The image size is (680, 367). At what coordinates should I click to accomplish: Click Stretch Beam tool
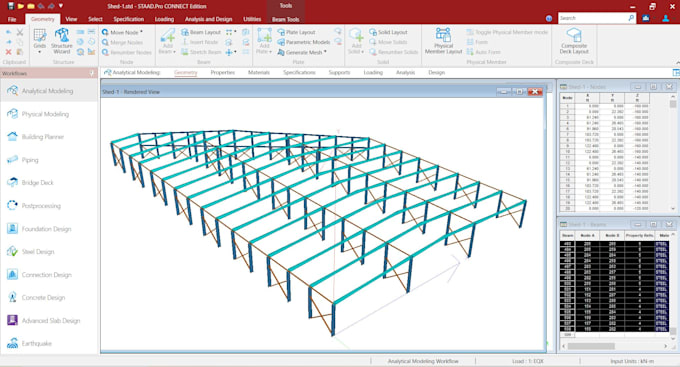201,52
